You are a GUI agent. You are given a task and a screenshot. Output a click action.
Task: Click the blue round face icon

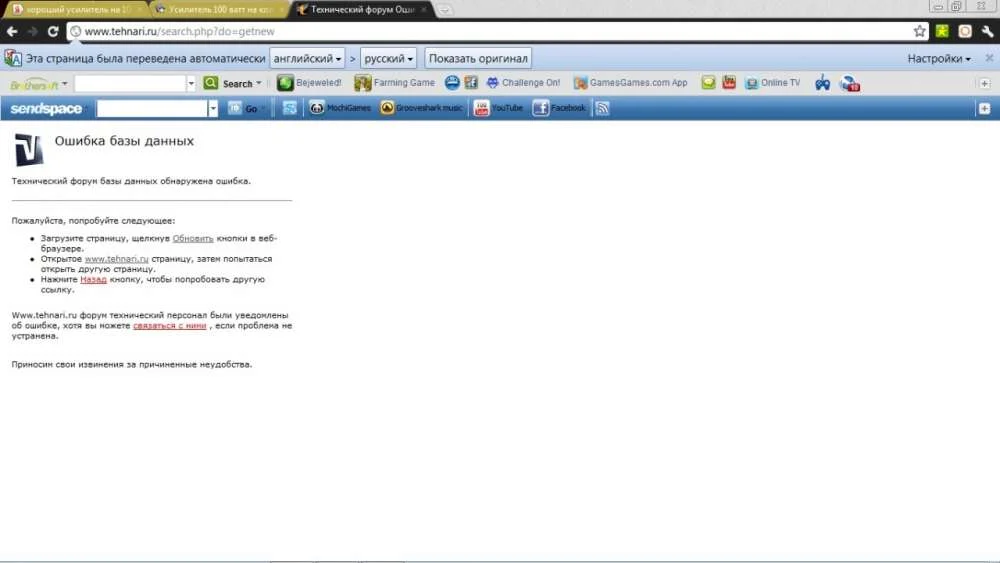452,83
